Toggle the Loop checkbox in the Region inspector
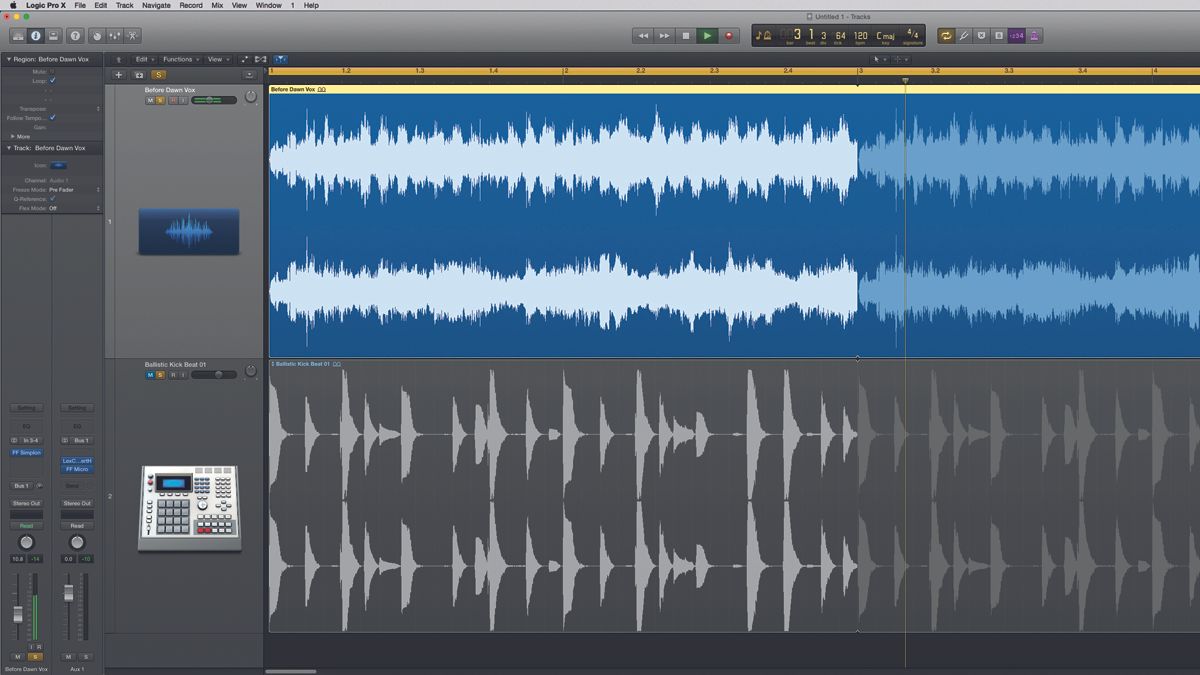This screenshot has height=675, width=1200. pyautogui.click(x=53, y=80)
